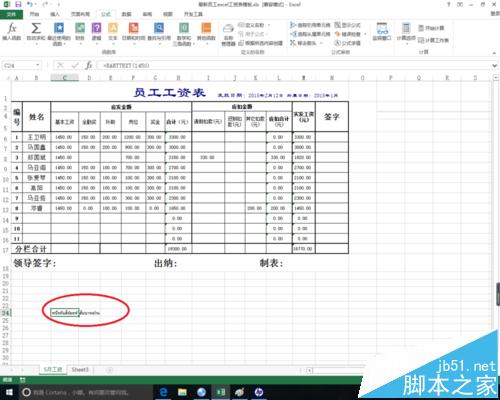The height and width of the screenshot is (400, 500).
Task: Switch to the Insert tab
Action: pyautogui.click(x=55, y=14)
